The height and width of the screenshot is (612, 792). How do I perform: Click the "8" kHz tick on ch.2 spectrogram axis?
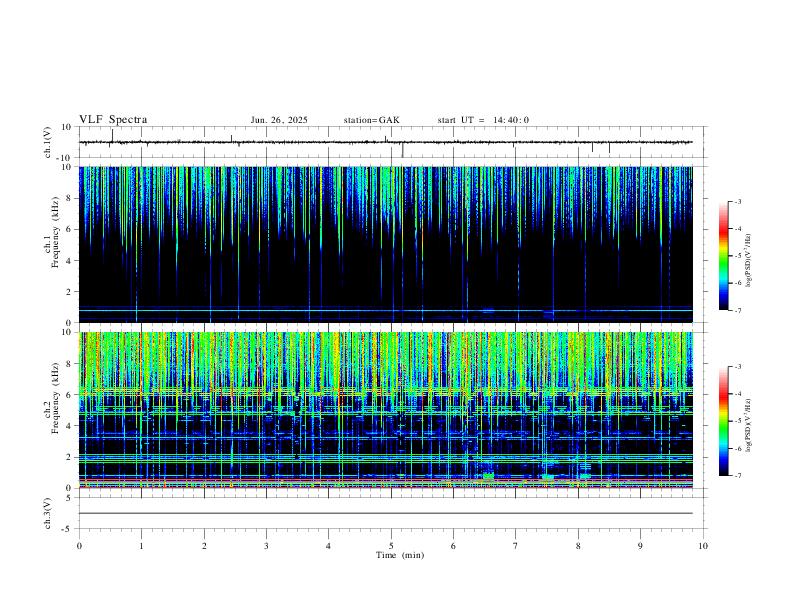point(69,364)
